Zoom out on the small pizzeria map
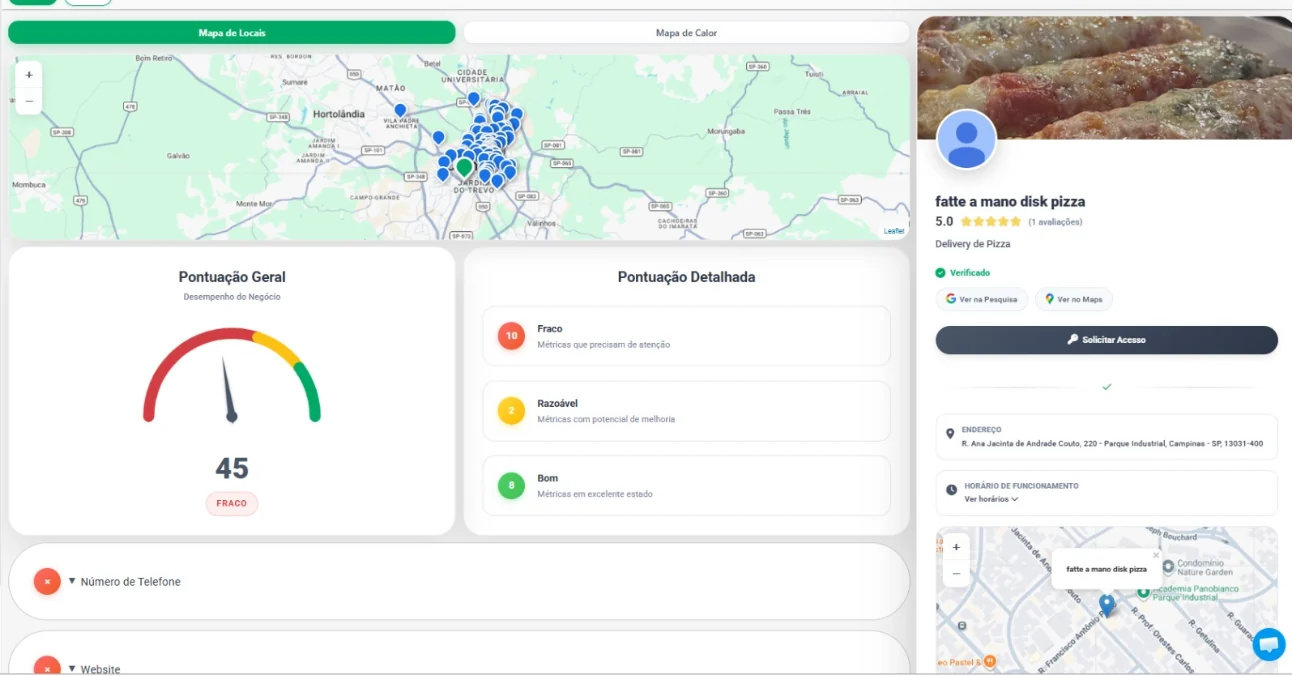1294x676 pixels. click(x=956, y=573)
